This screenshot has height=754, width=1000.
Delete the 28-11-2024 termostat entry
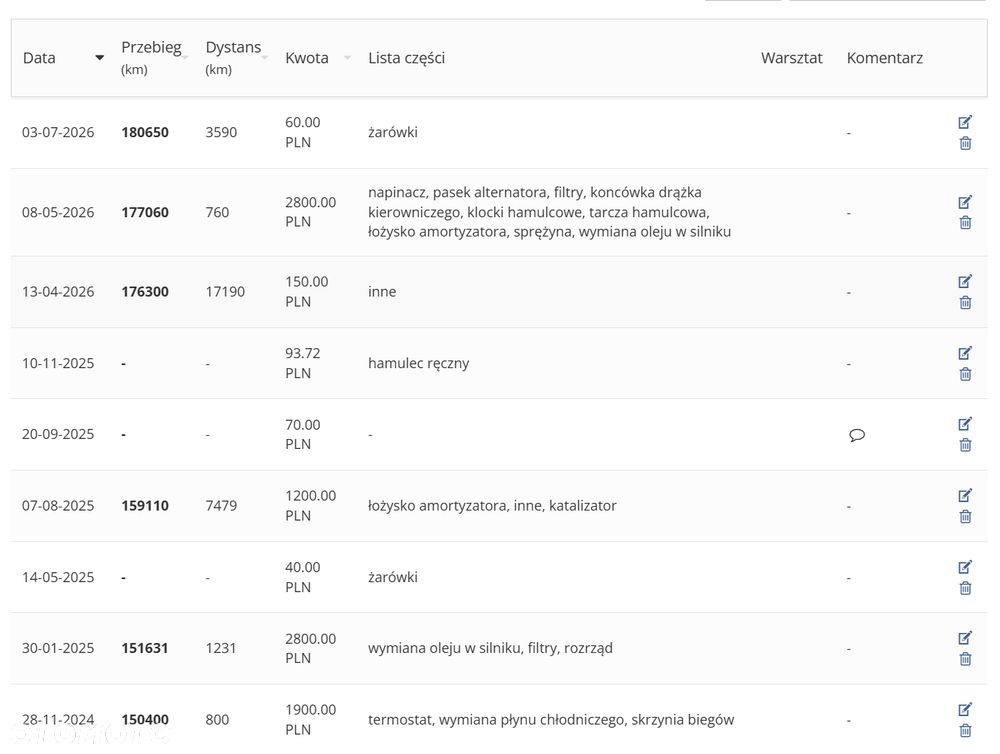pyautogui.click(x=965, y=730)
